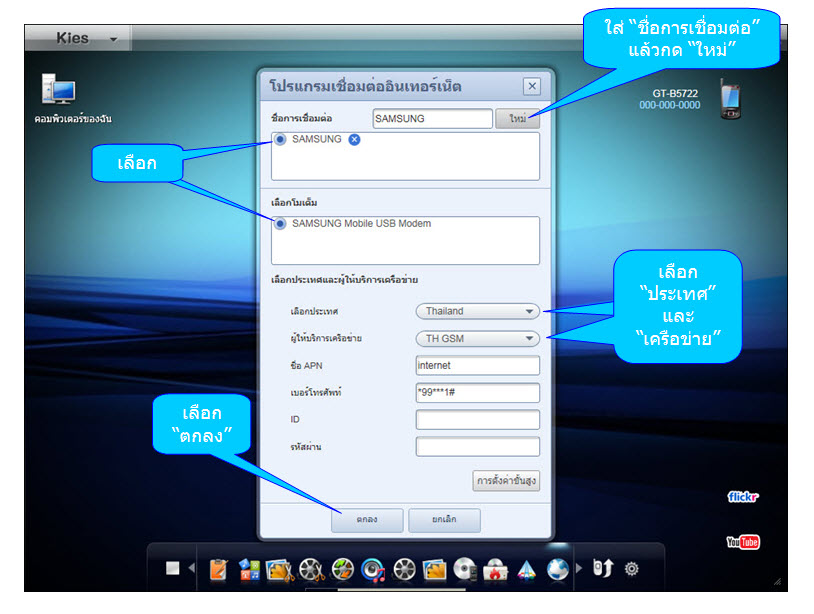Image resolution: width=814 pixels, height=614 pixels.
Task: Open the notepad/memo icon in the dock
Action: pyautogui.click(x=219, y=569)
